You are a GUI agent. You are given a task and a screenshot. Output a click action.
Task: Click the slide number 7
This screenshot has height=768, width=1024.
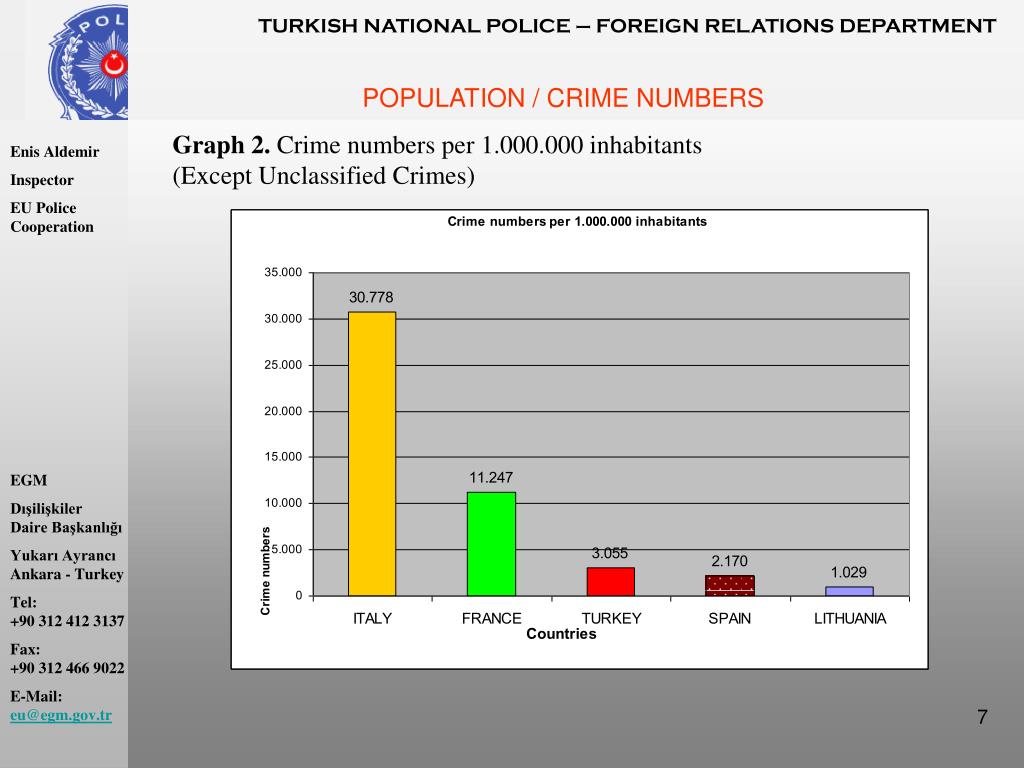(x=982, y=717)
